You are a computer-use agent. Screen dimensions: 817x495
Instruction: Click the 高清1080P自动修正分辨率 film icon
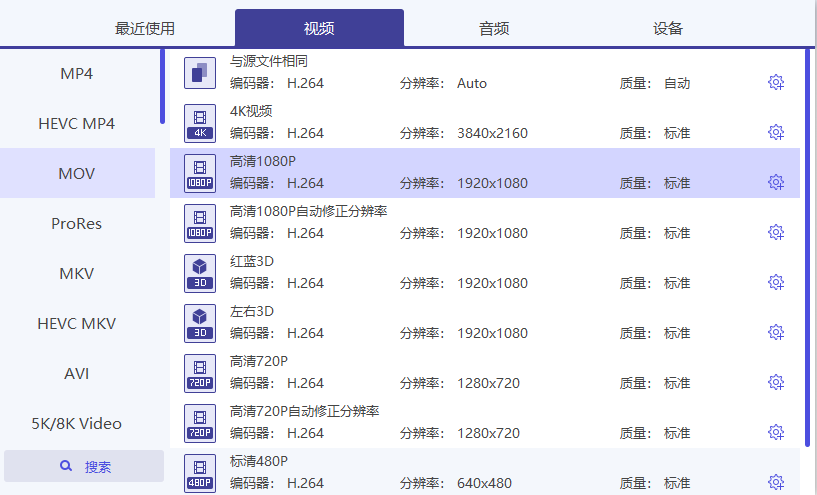200,223
